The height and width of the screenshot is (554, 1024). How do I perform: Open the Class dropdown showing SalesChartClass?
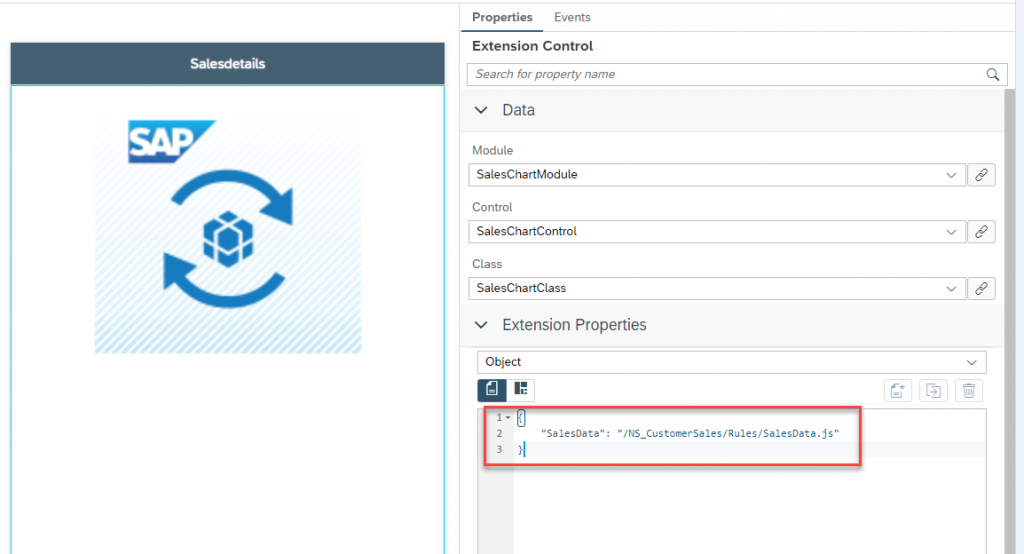pyautogui.click(x=716, y=289)
